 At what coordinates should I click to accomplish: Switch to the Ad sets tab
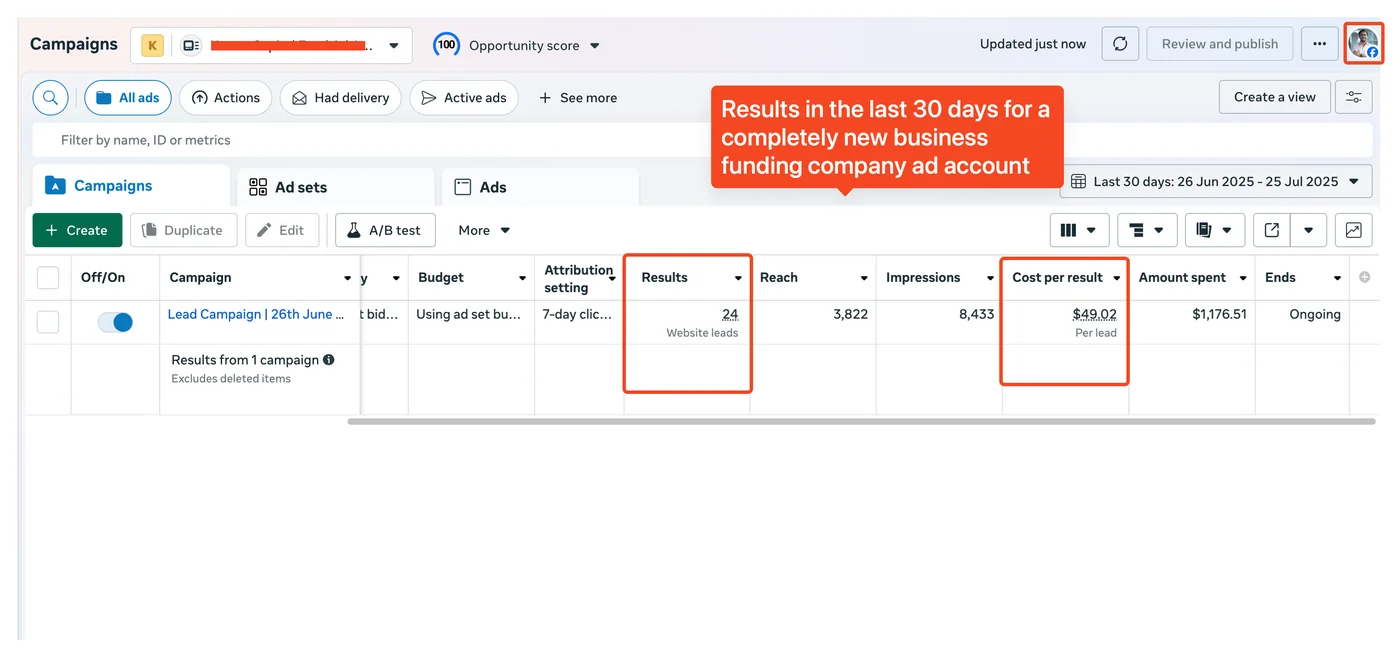(299, 186)
